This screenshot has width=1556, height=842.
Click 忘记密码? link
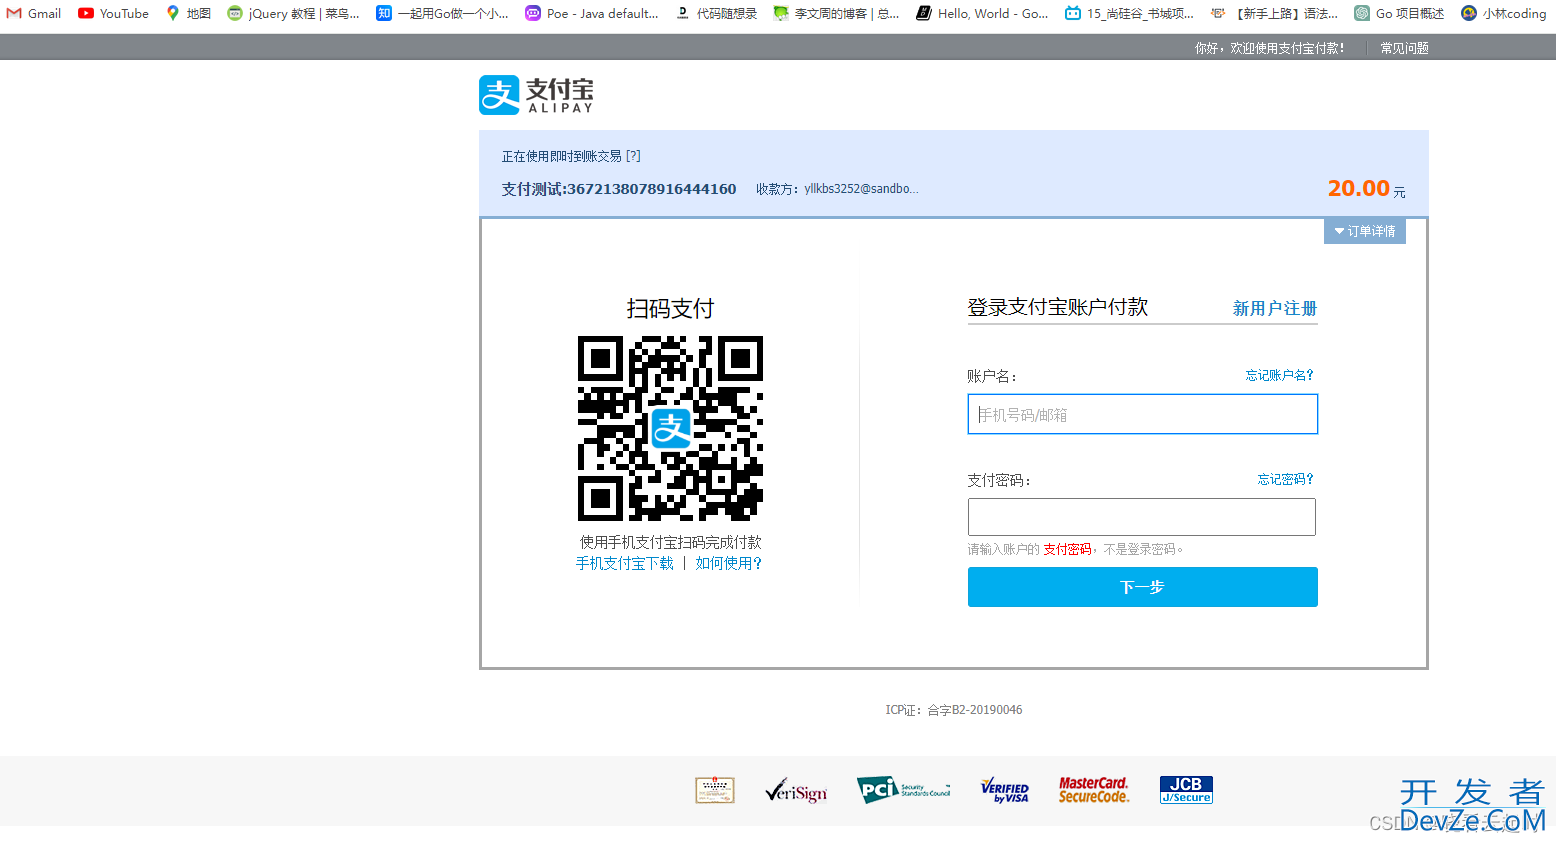pos(1286,479)
